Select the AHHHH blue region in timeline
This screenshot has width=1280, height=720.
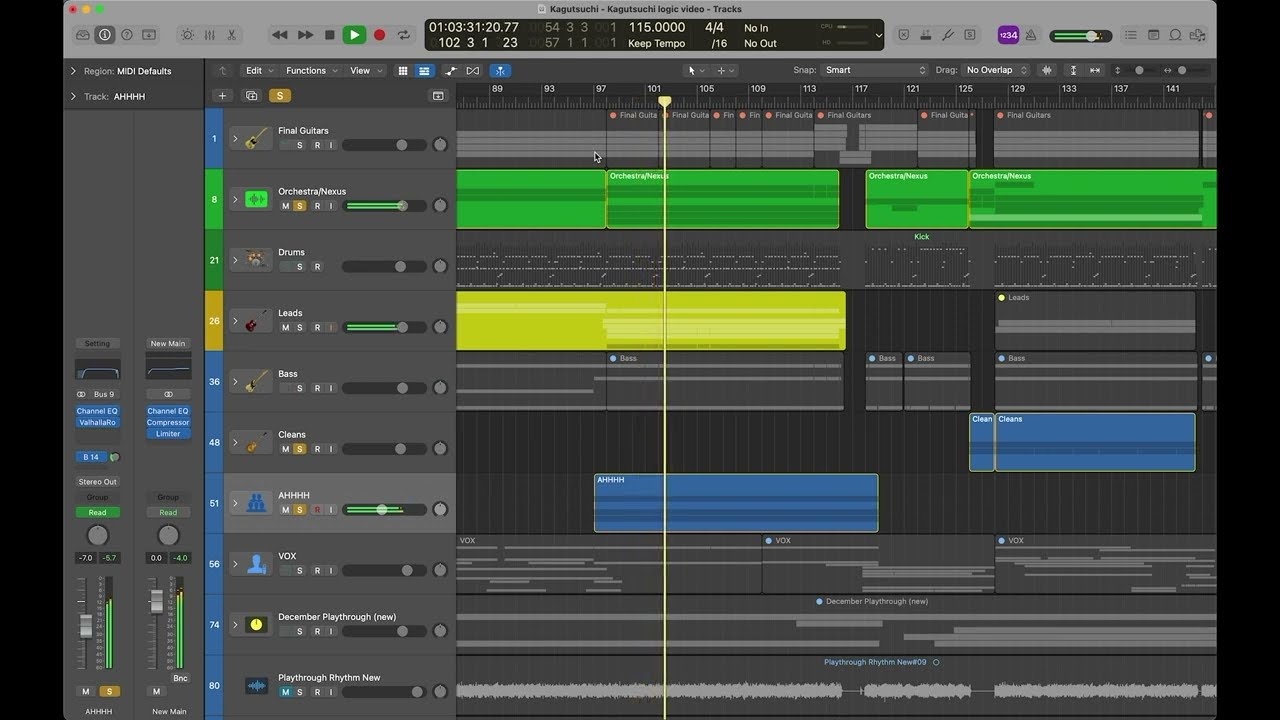tap(736, 503)
